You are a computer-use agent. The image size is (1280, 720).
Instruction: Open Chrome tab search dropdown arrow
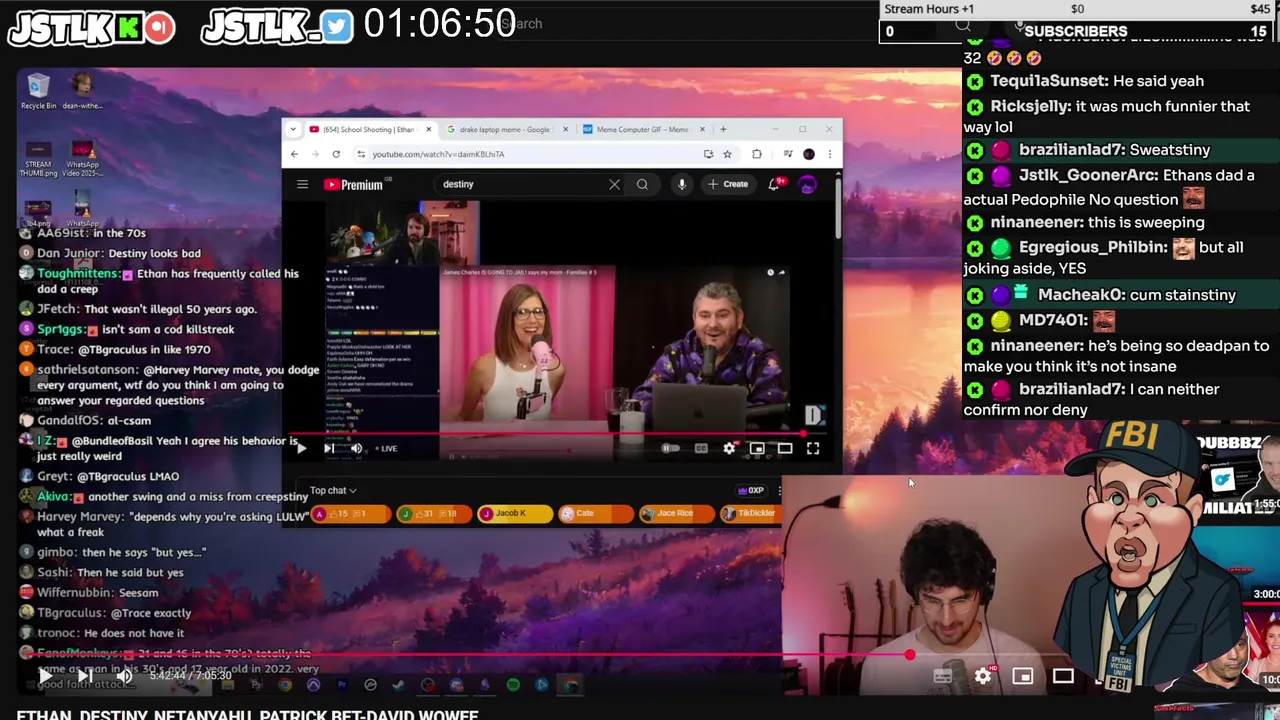pyautogui.click(x=294, y=129)
